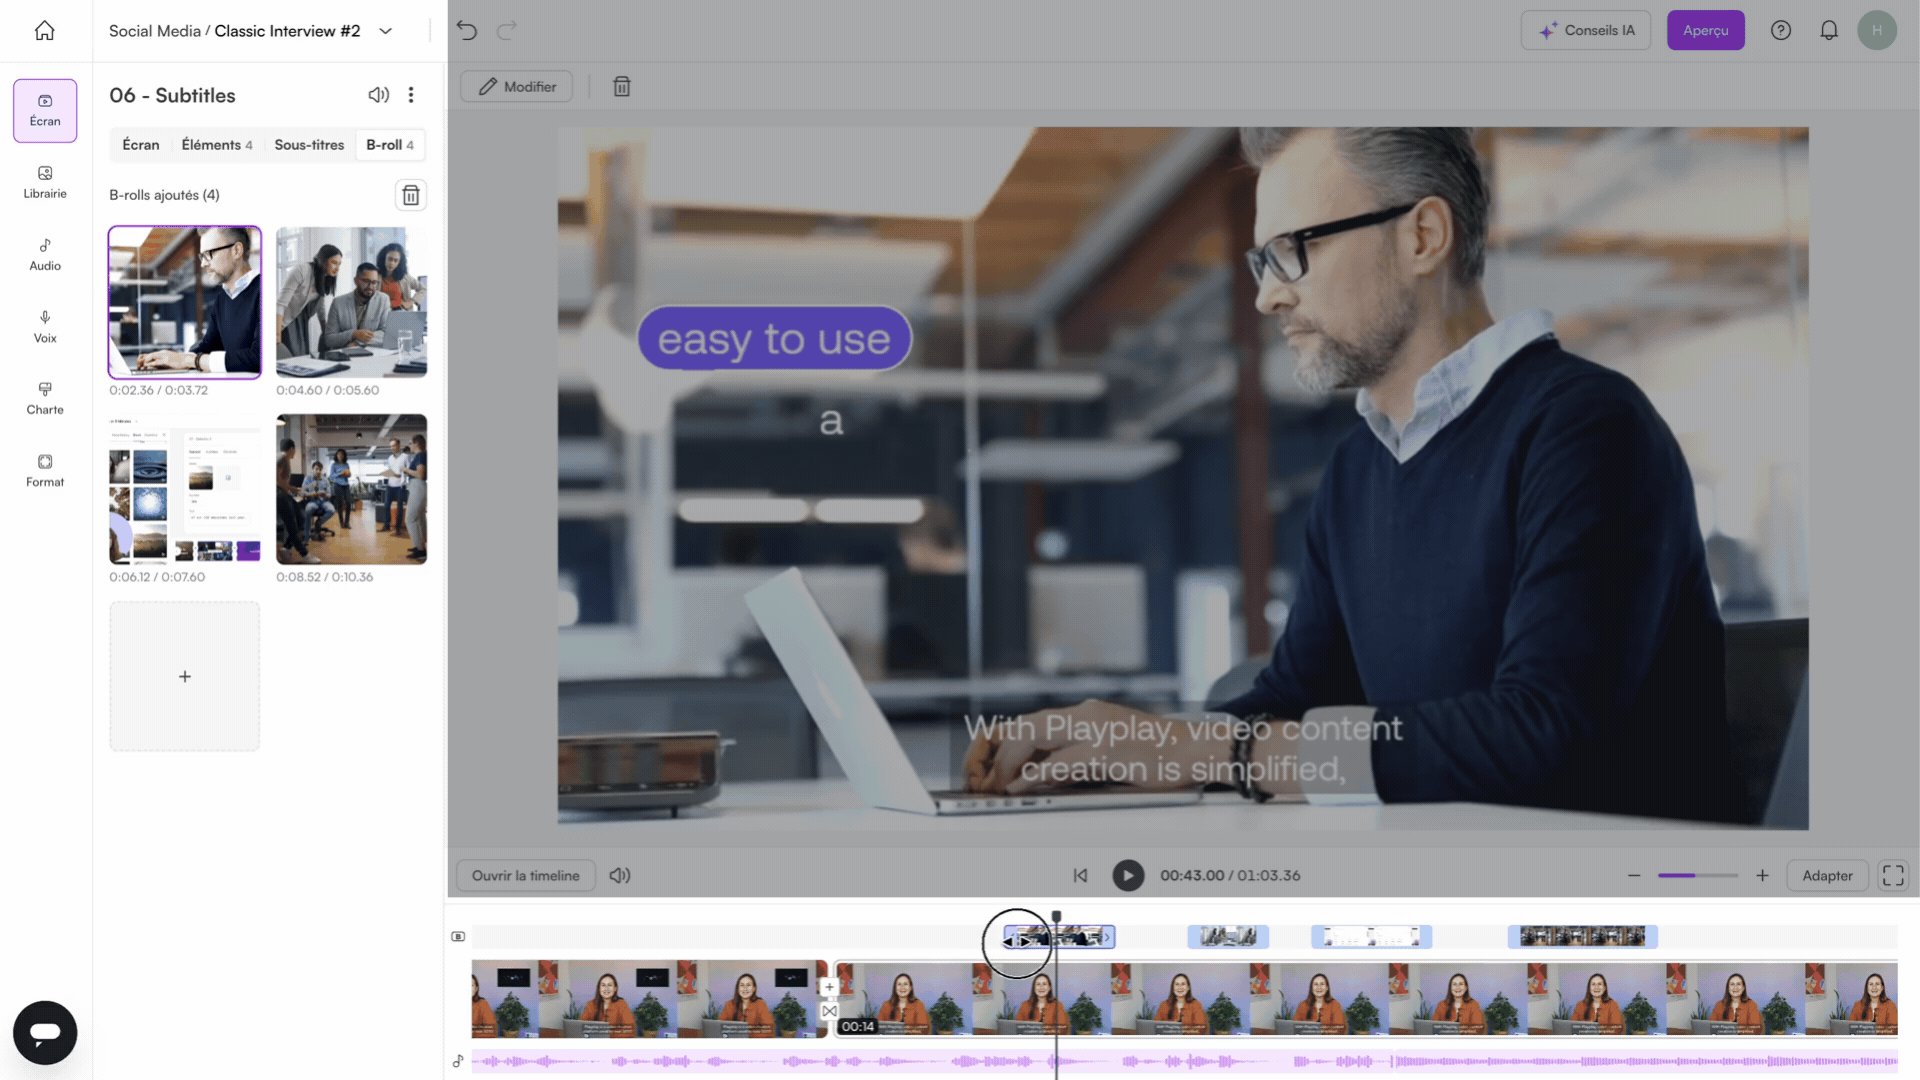The height and width of the screenshot is (1080, 1920).
Task: Click Ouvrir la timeline
Action: click(526, 875)
